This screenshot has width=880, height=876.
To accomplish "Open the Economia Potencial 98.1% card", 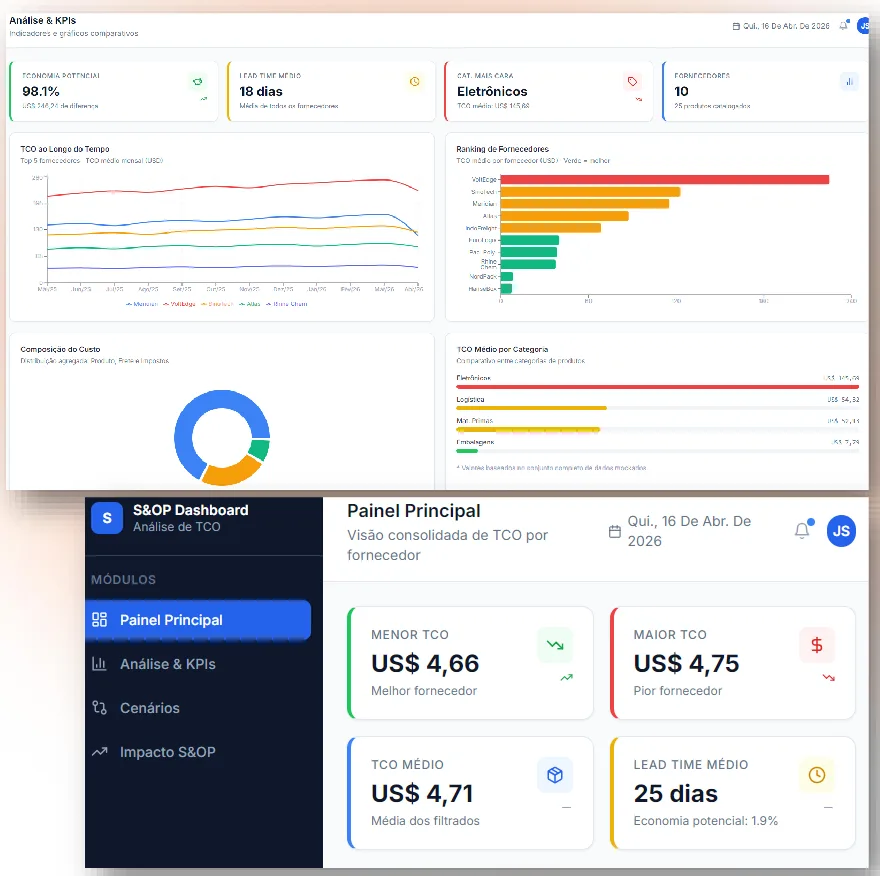I will [114, 91].
